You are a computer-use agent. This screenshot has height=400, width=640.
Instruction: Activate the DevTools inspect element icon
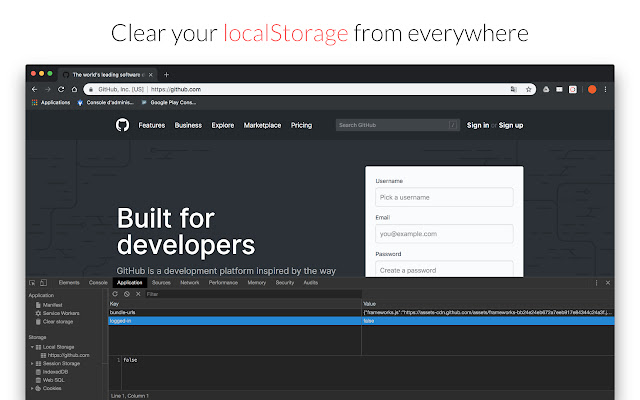(x=32, y=283)
